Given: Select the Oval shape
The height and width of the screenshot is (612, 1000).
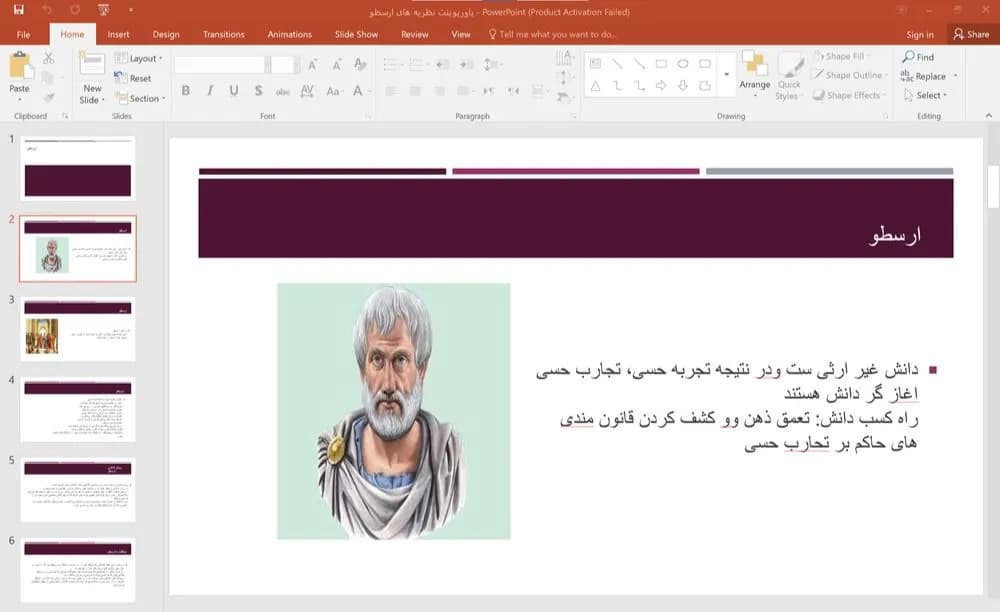Looking at the screenshot, I should (x=683, y=64).
